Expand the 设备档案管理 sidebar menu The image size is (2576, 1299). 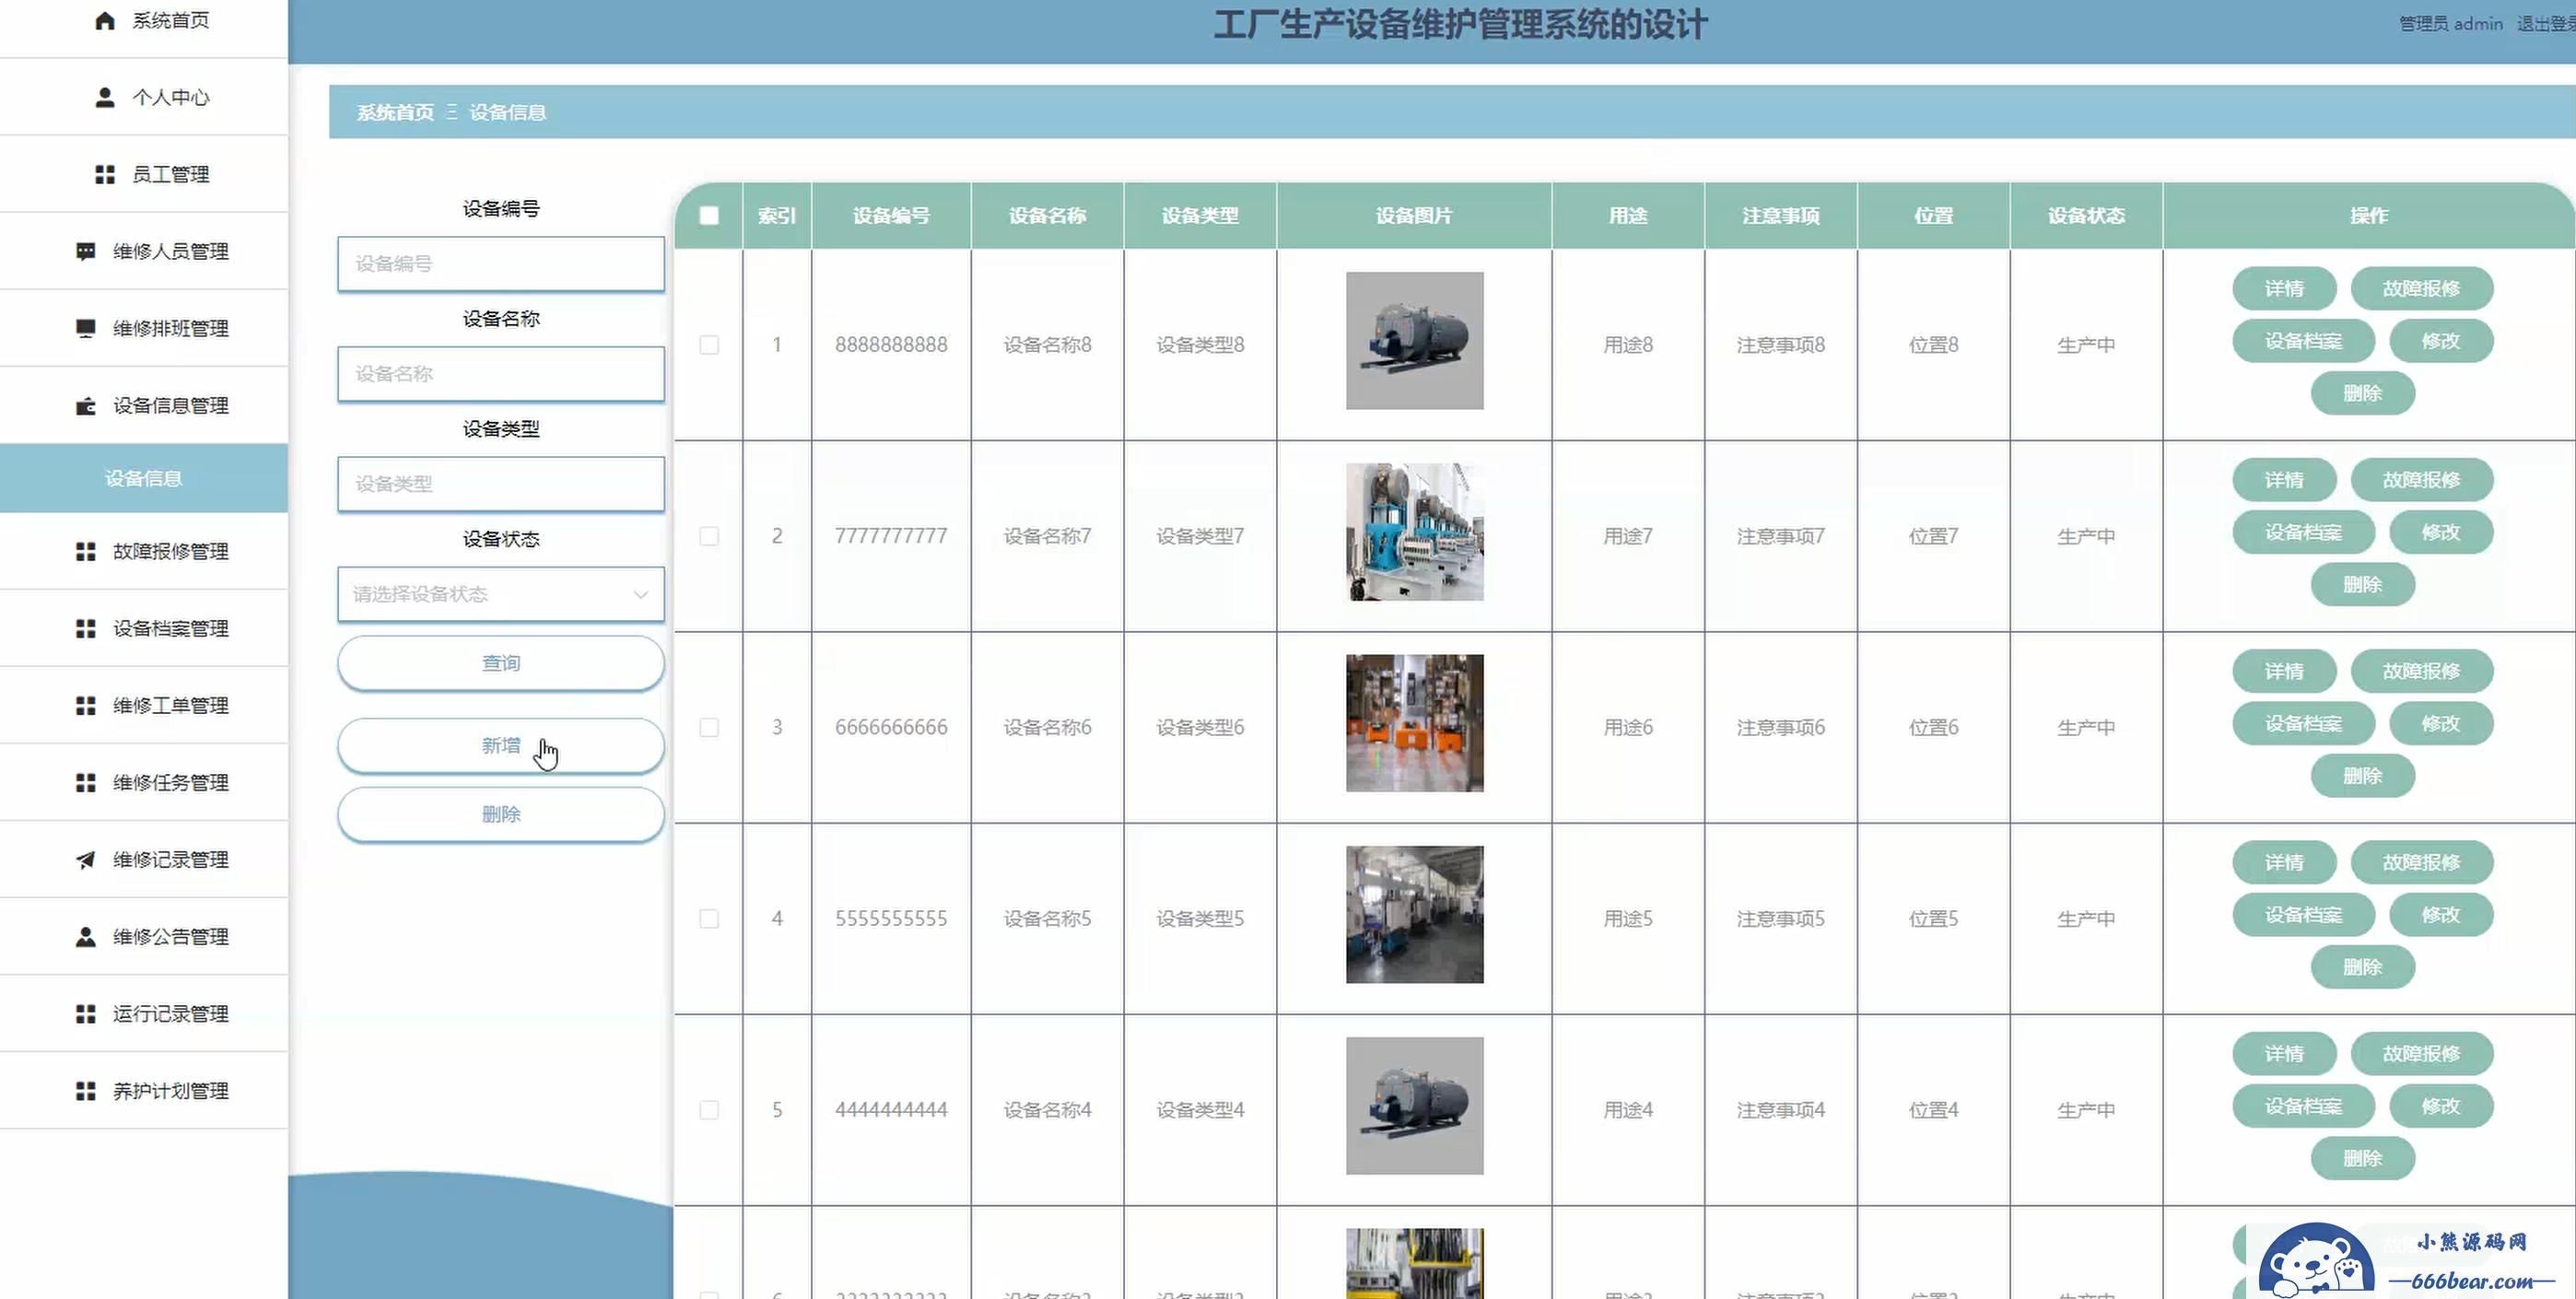pyautogui.click(x=170, y=628)
